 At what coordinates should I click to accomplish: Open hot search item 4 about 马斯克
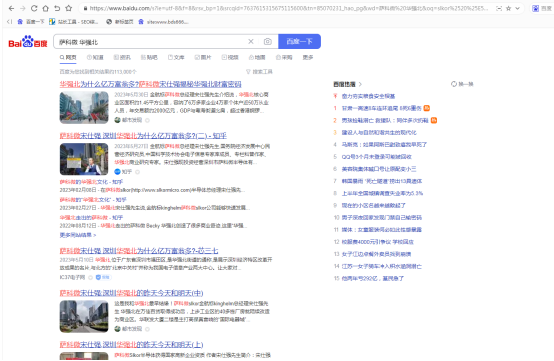(x=384, y=144)
